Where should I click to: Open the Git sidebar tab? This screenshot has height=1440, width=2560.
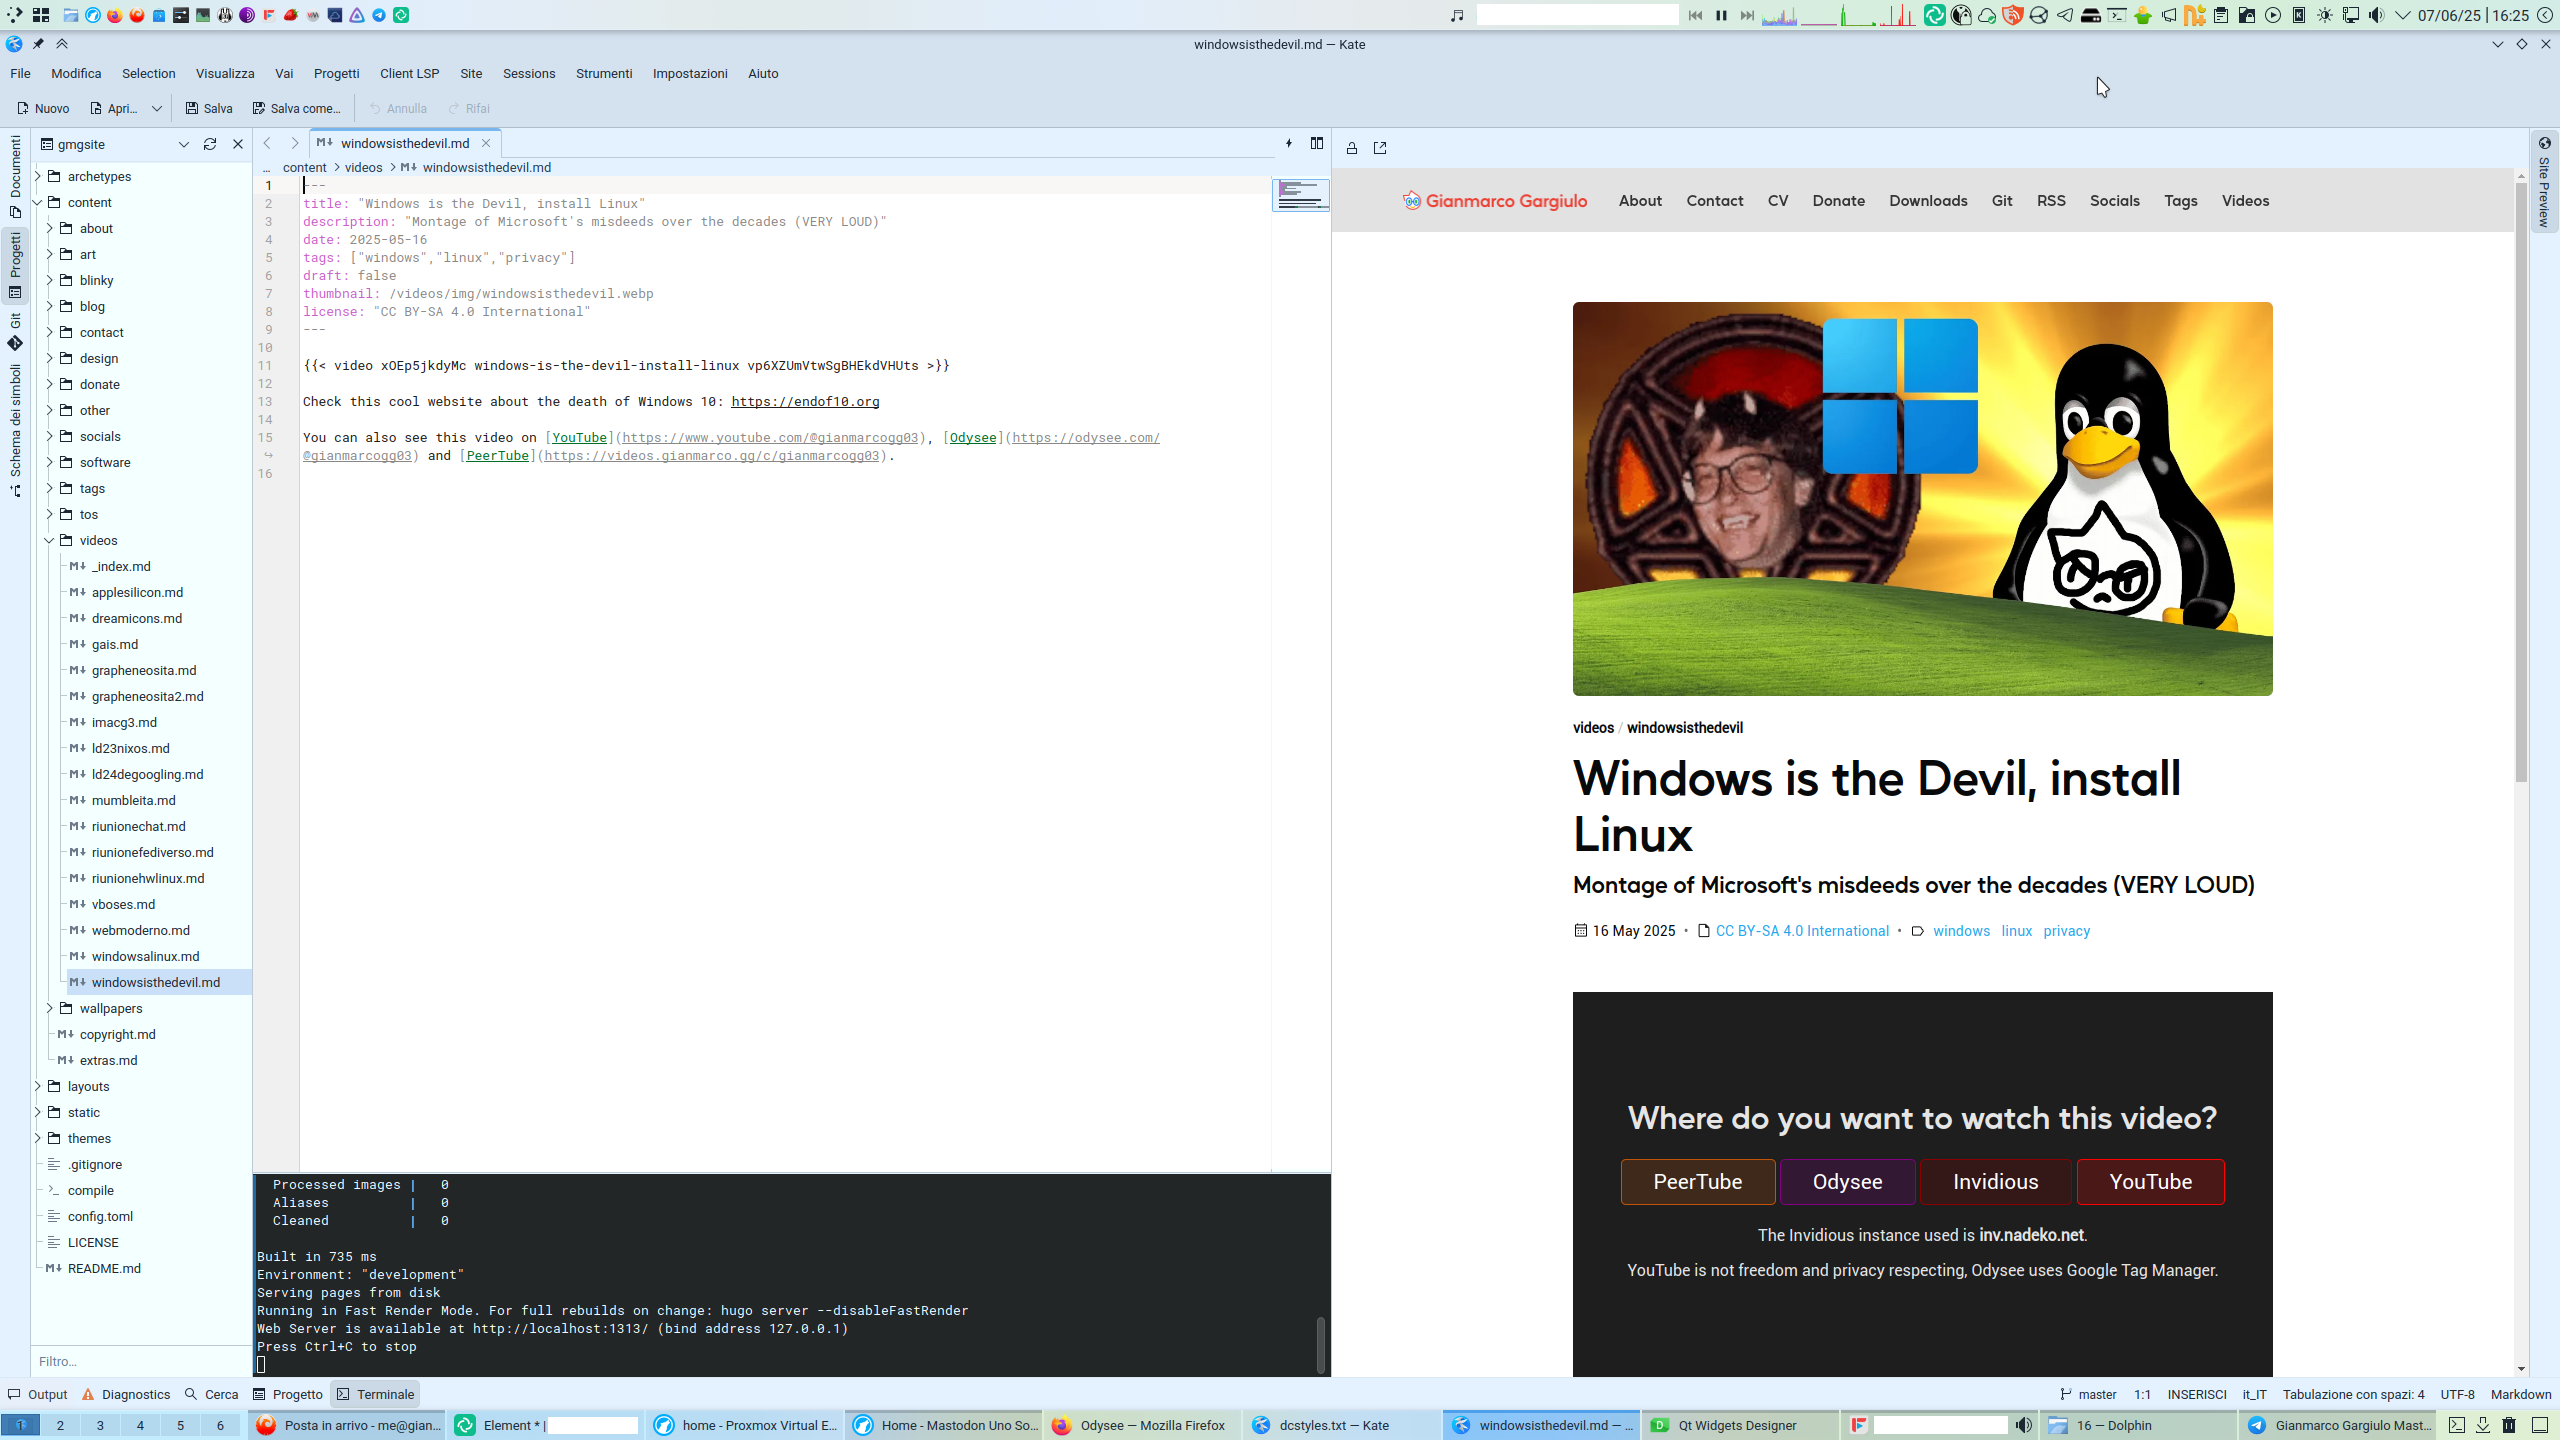[x=15, y=332]
